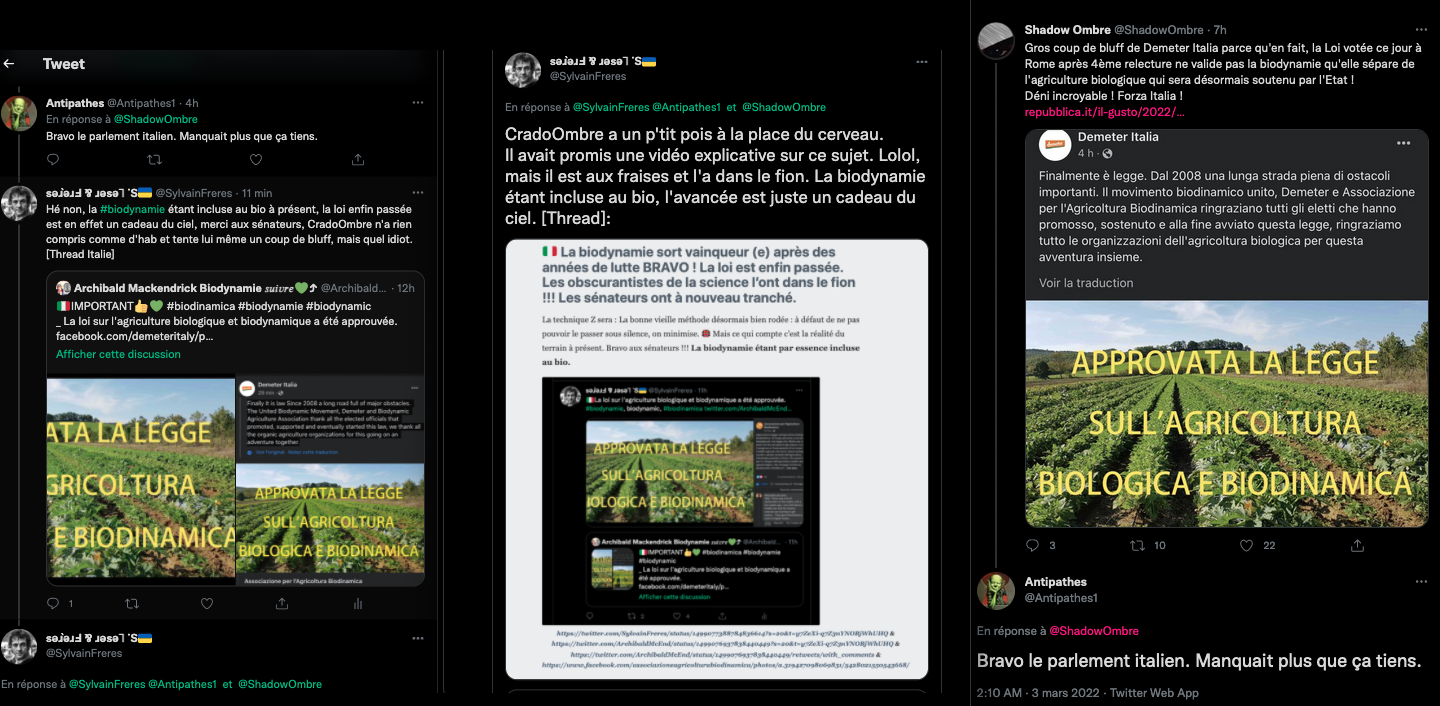Open more options on Shadow Ombre's tweet
This screenshot has height=706, width=1440.
click(1420, 31)
